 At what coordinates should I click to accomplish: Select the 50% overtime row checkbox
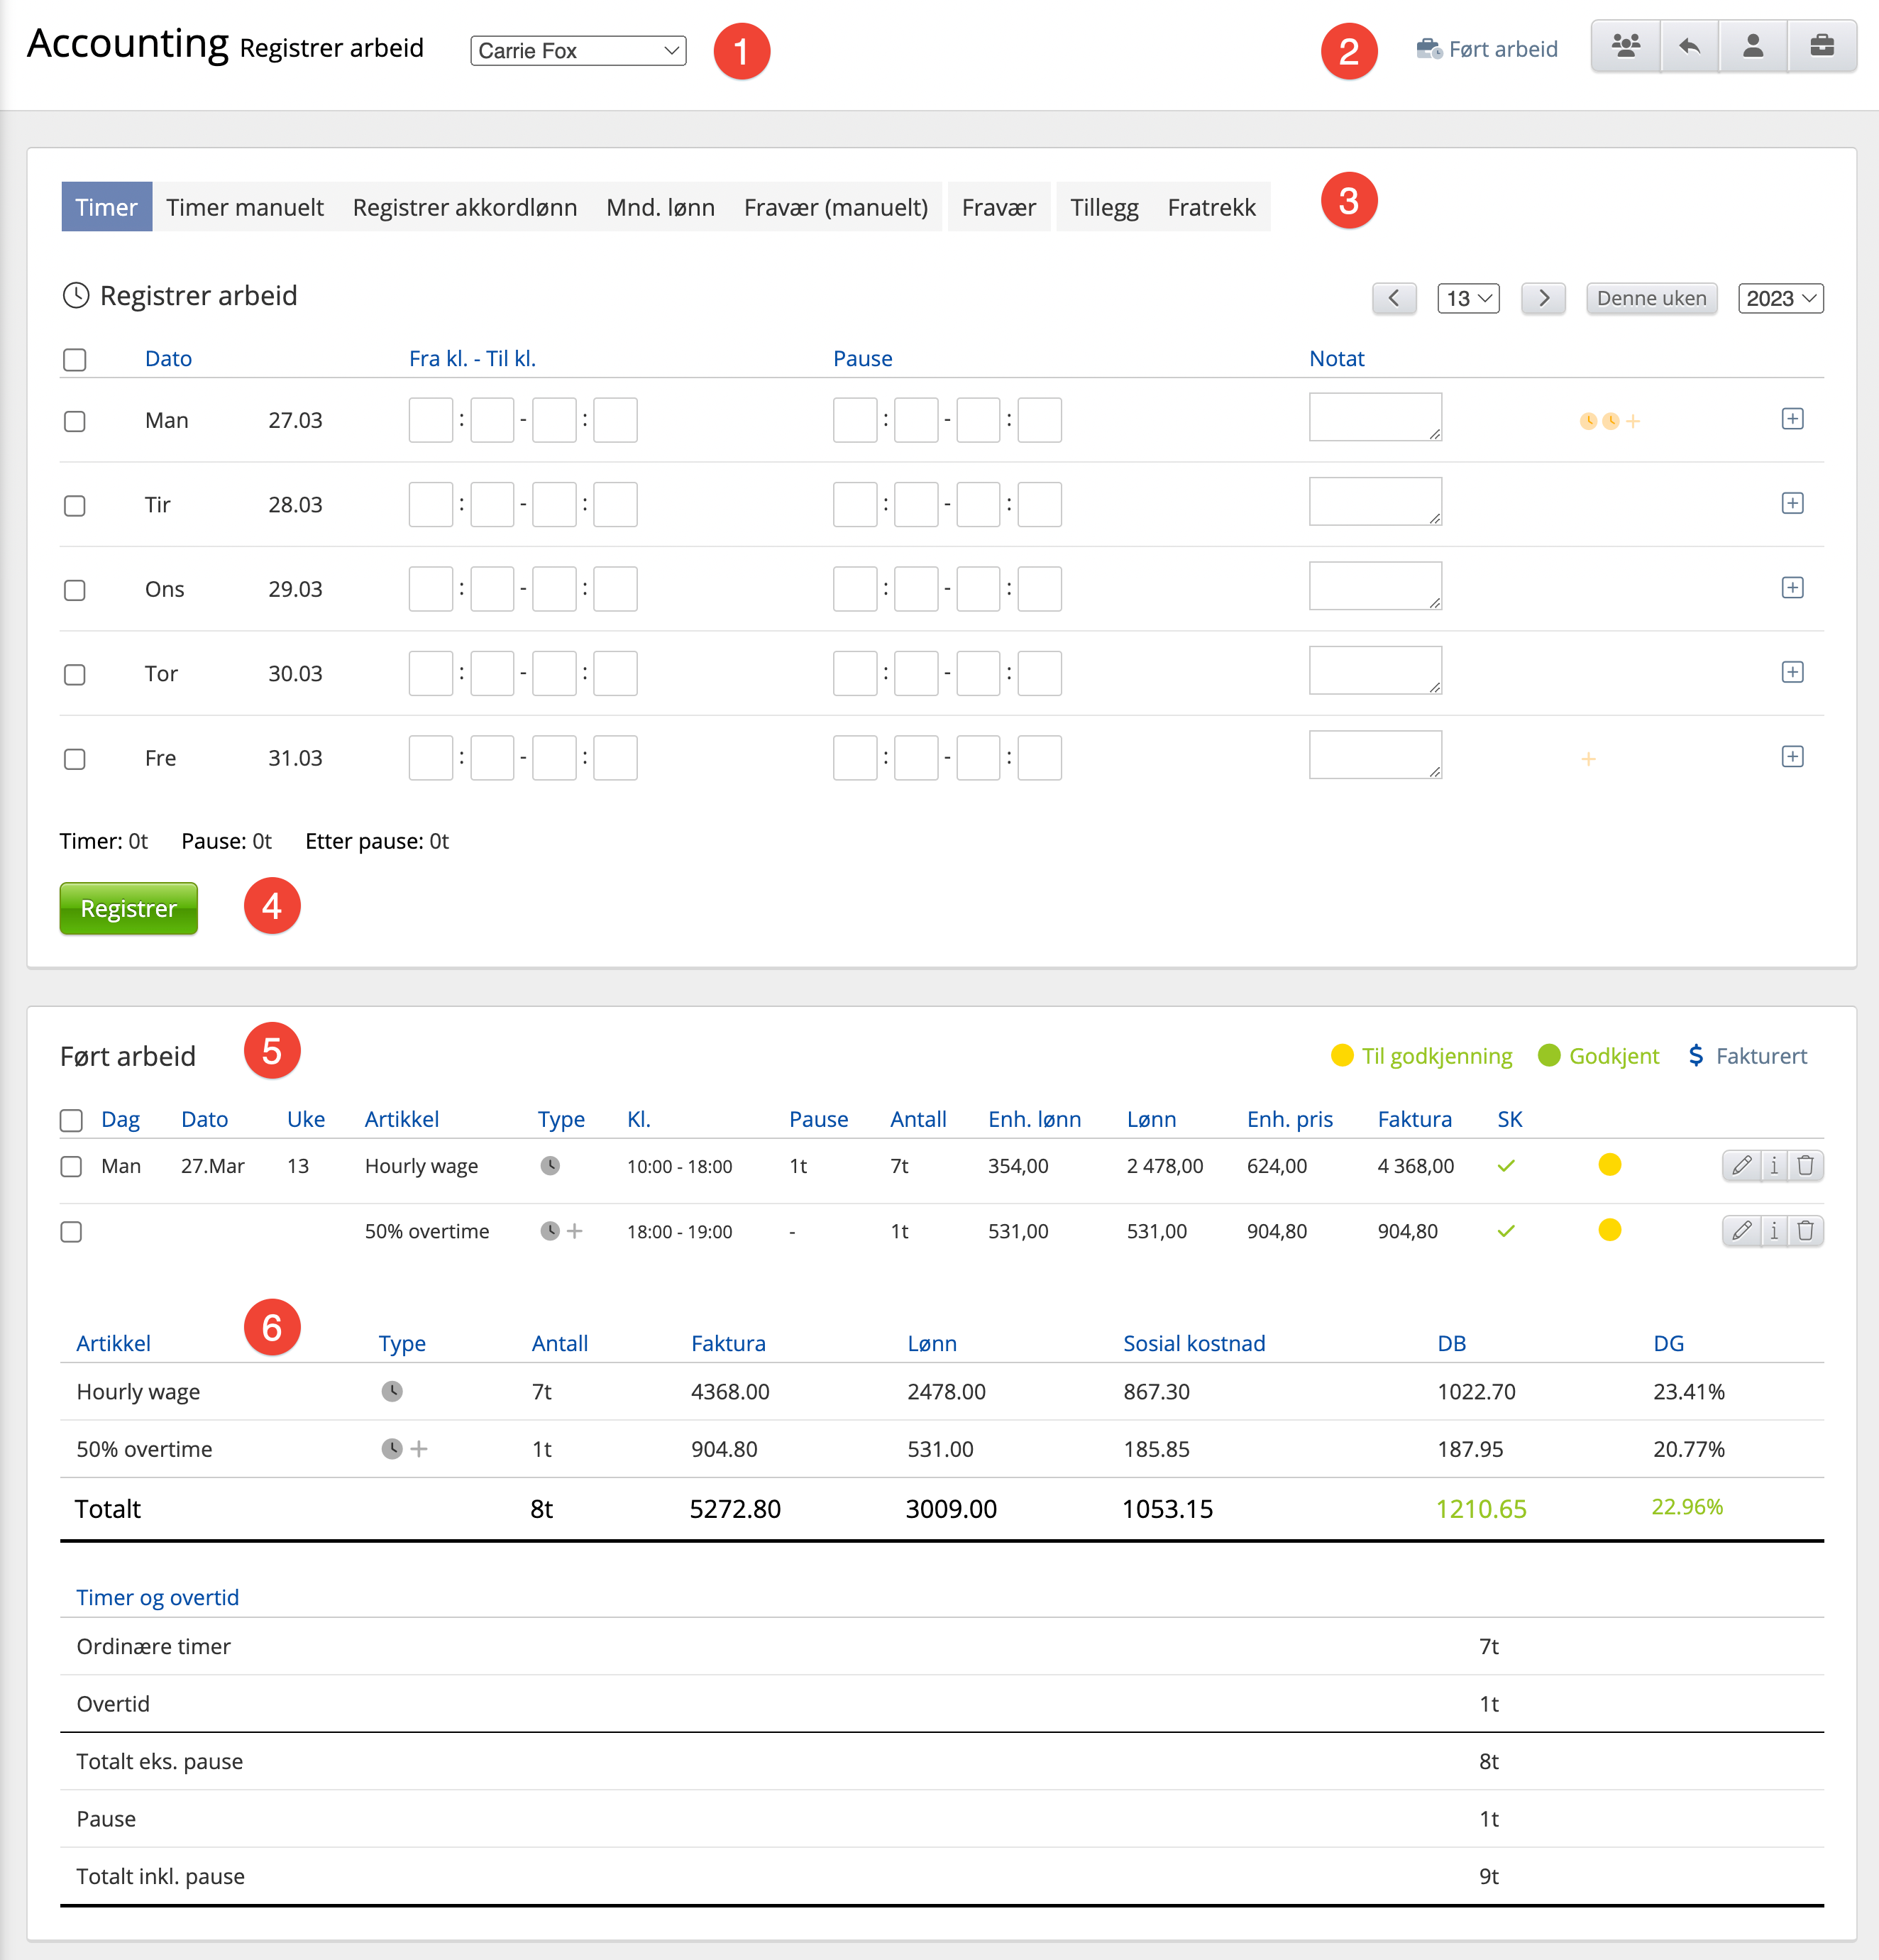[71, 1232]
